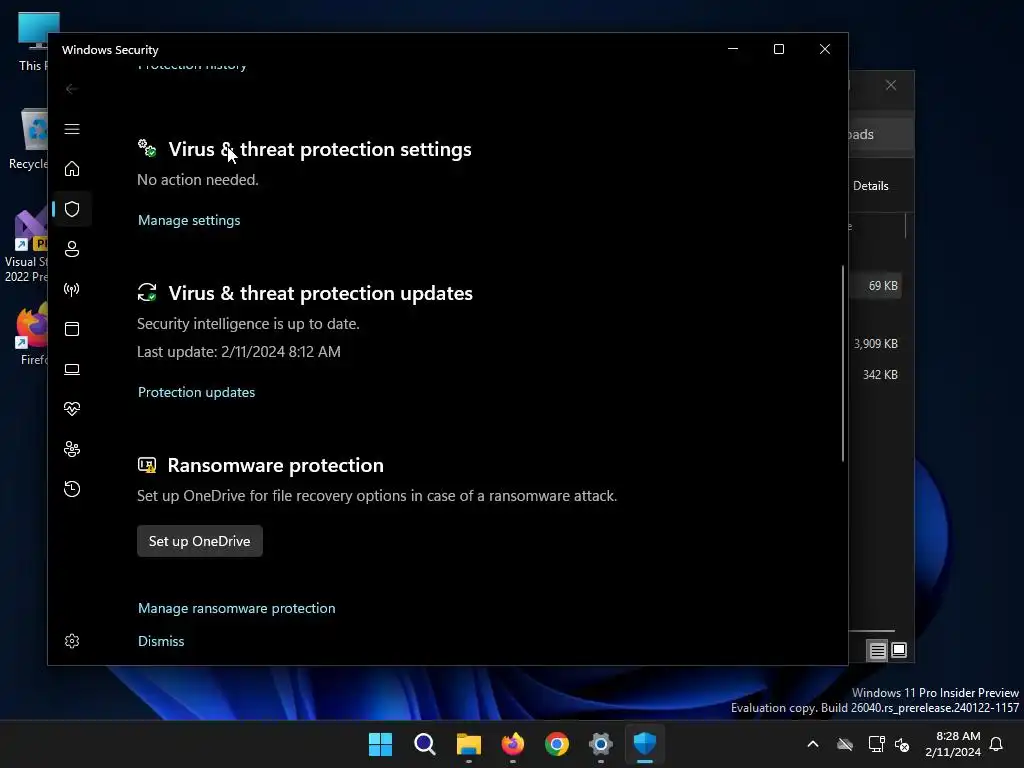Open Protection history clock icon
This screenshot has height=768, width=1024.
(72, 489)
